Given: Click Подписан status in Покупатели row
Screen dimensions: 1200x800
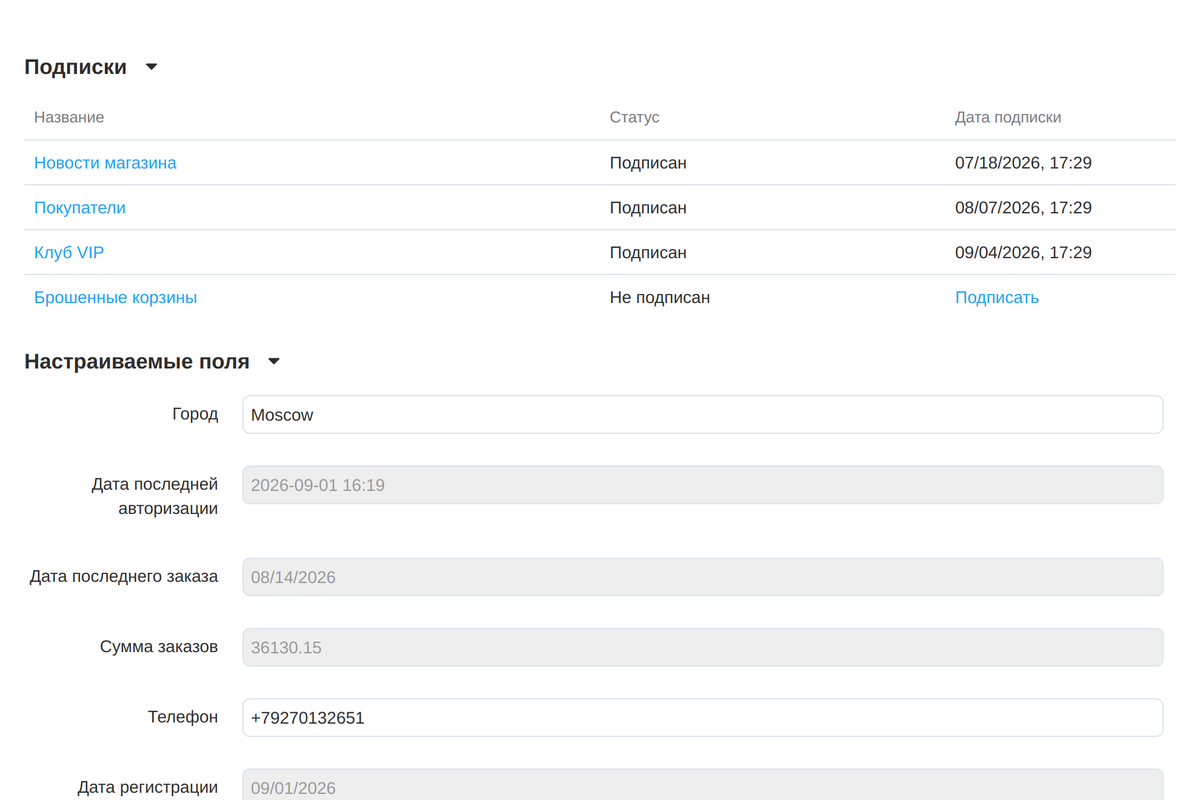Looking at the screenshot, I should point(648,208).
